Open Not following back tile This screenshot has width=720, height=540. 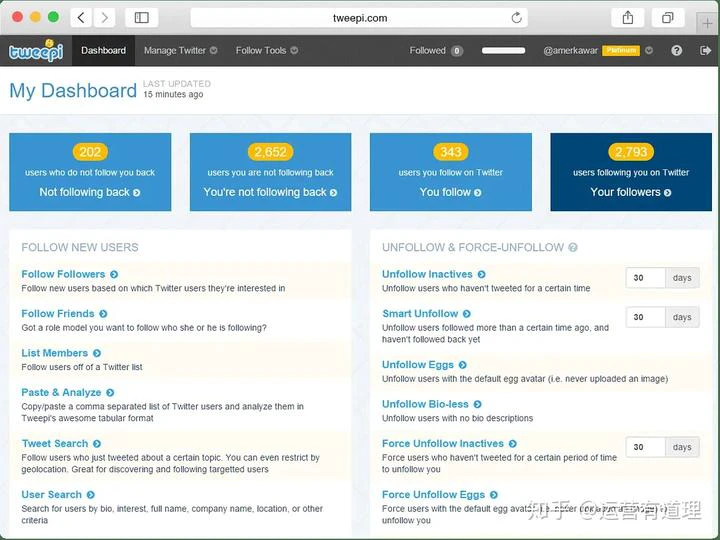90,172
